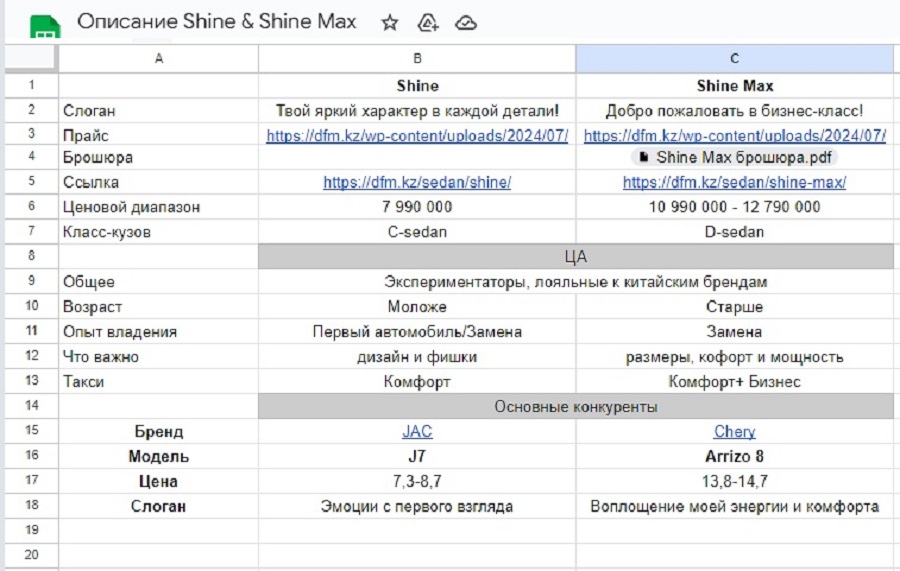Check the cloud document status icon
Image resolution: width=900 pixels, height=571 pixels.
pos(465,23)
